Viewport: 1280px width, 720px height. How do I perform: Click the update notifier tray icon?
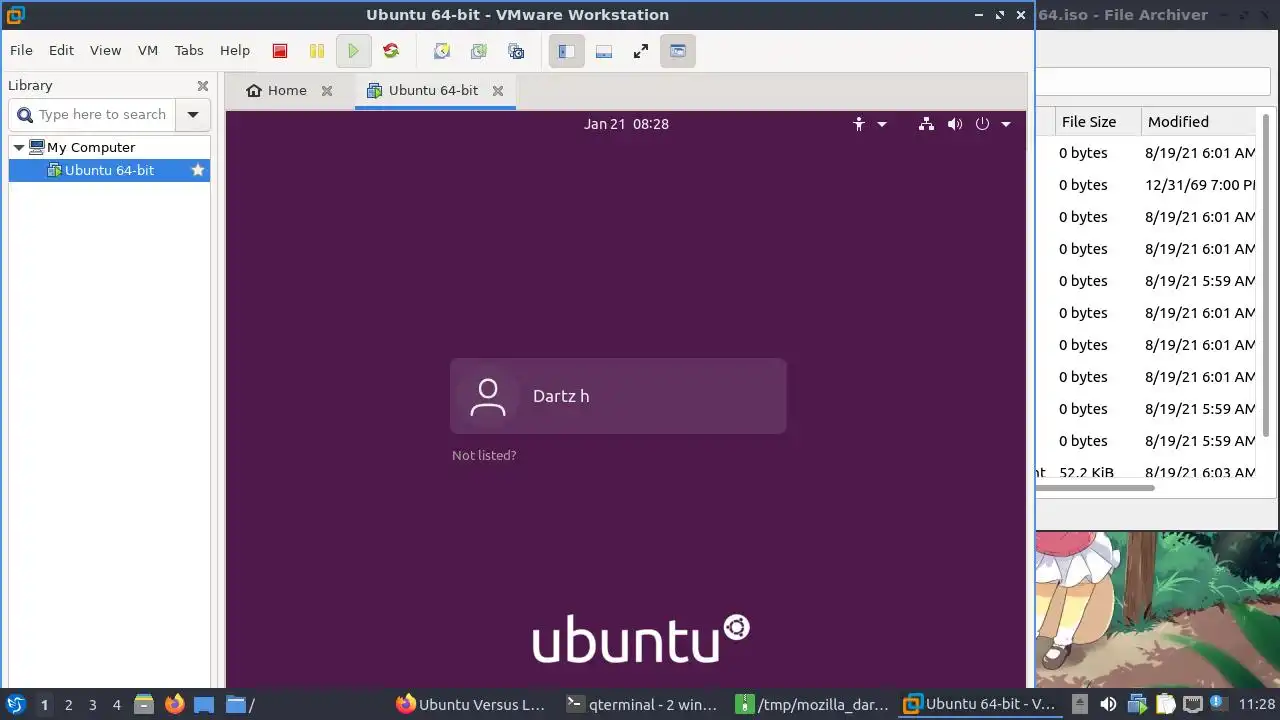coord(1219,705)
